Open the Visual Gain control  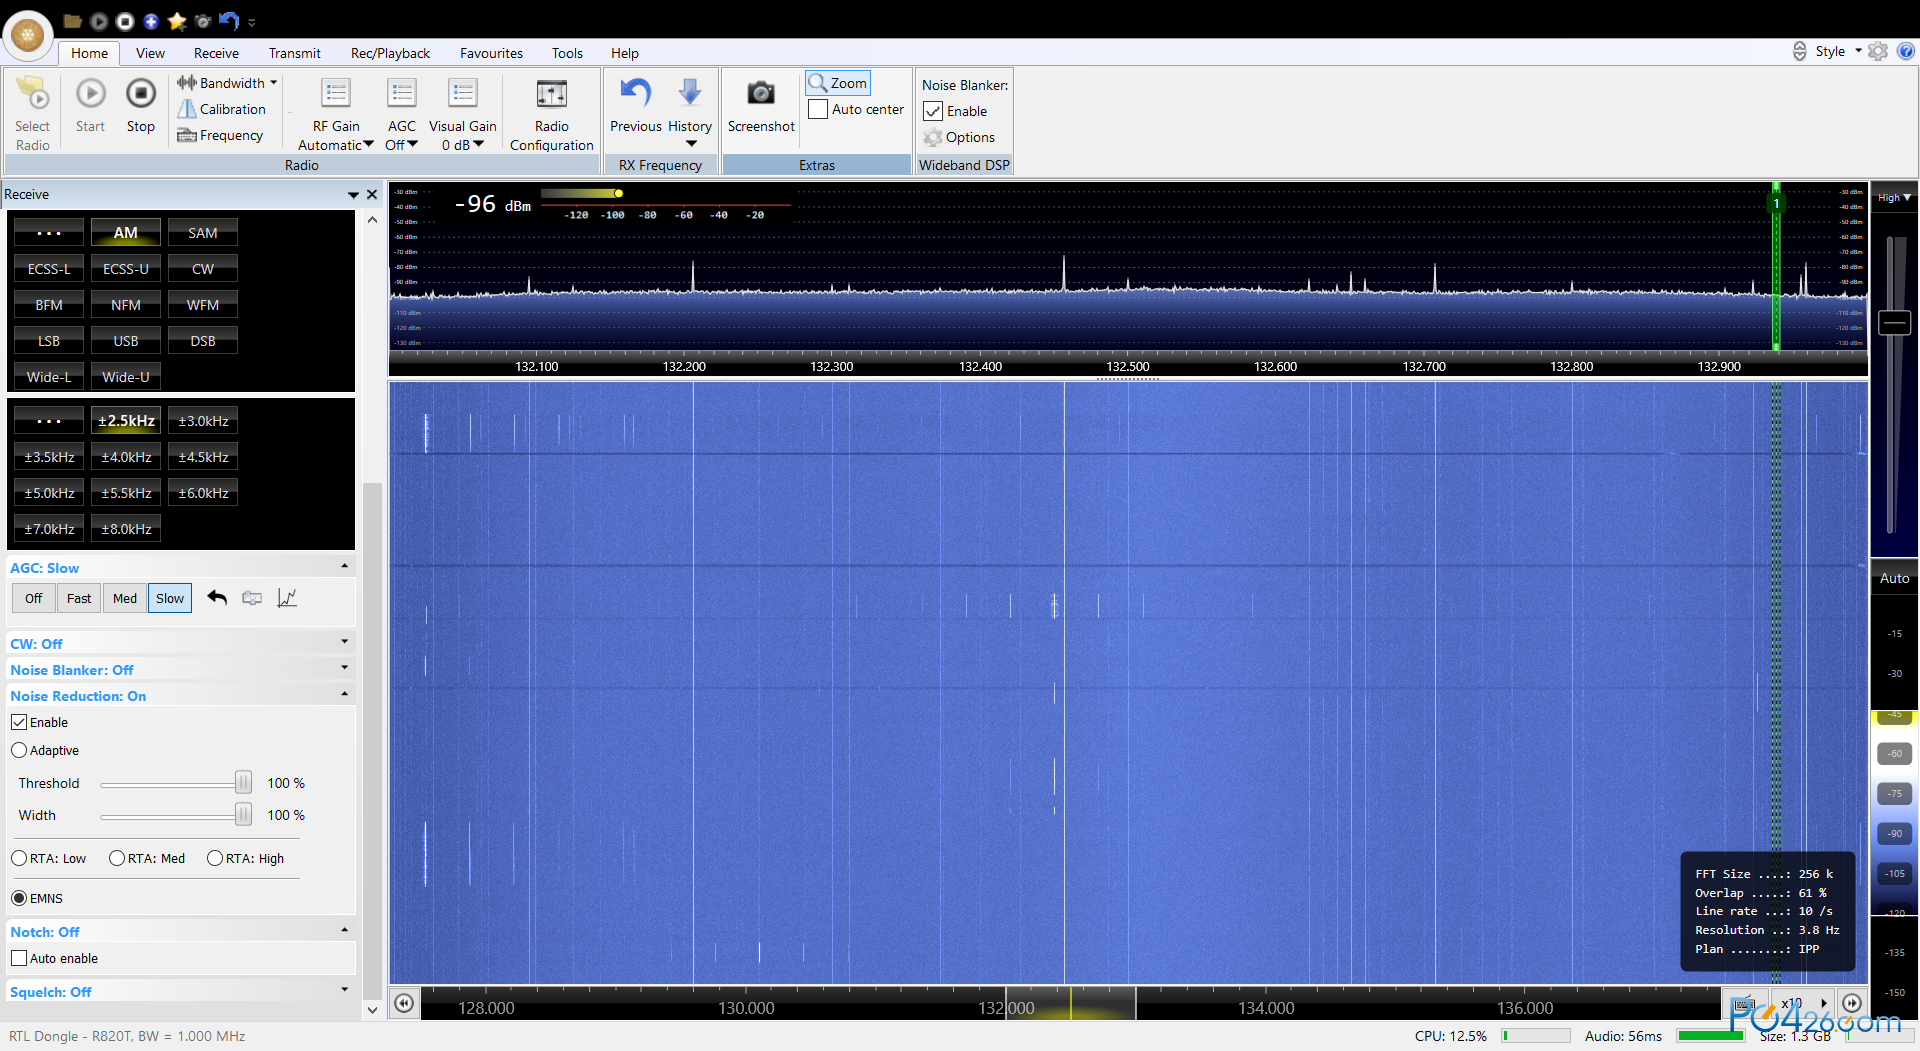pyautogui.click(x=462, y=113)
